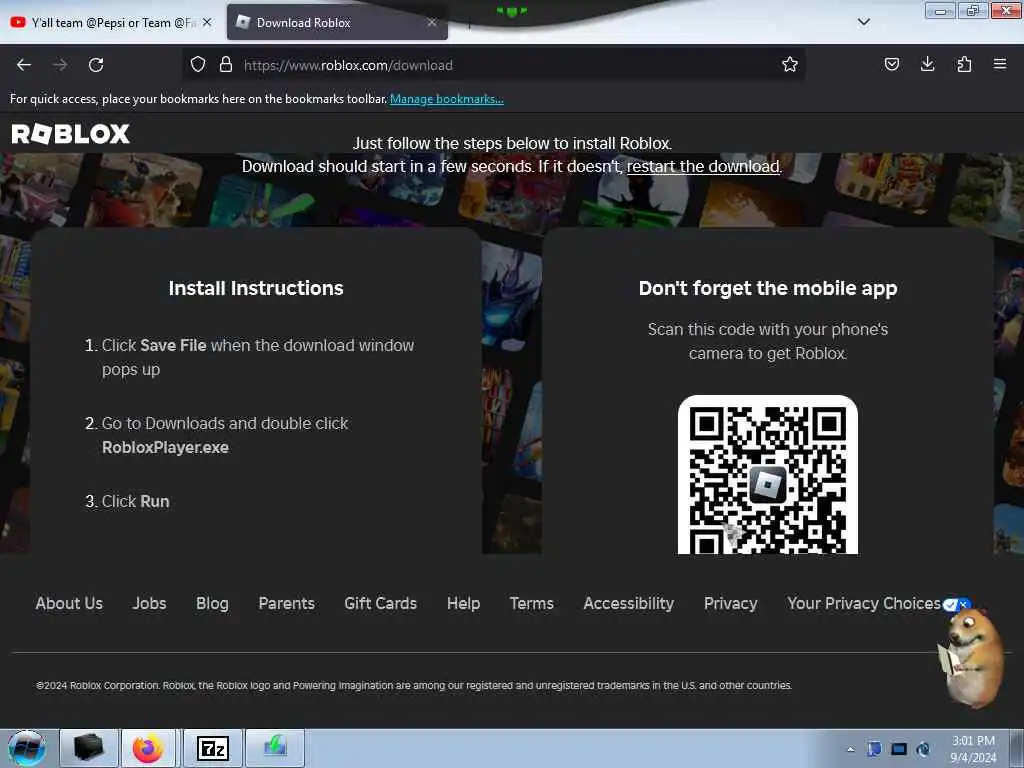Bookmark this page with the star
Screen dimensions: 1024x768
790,65
